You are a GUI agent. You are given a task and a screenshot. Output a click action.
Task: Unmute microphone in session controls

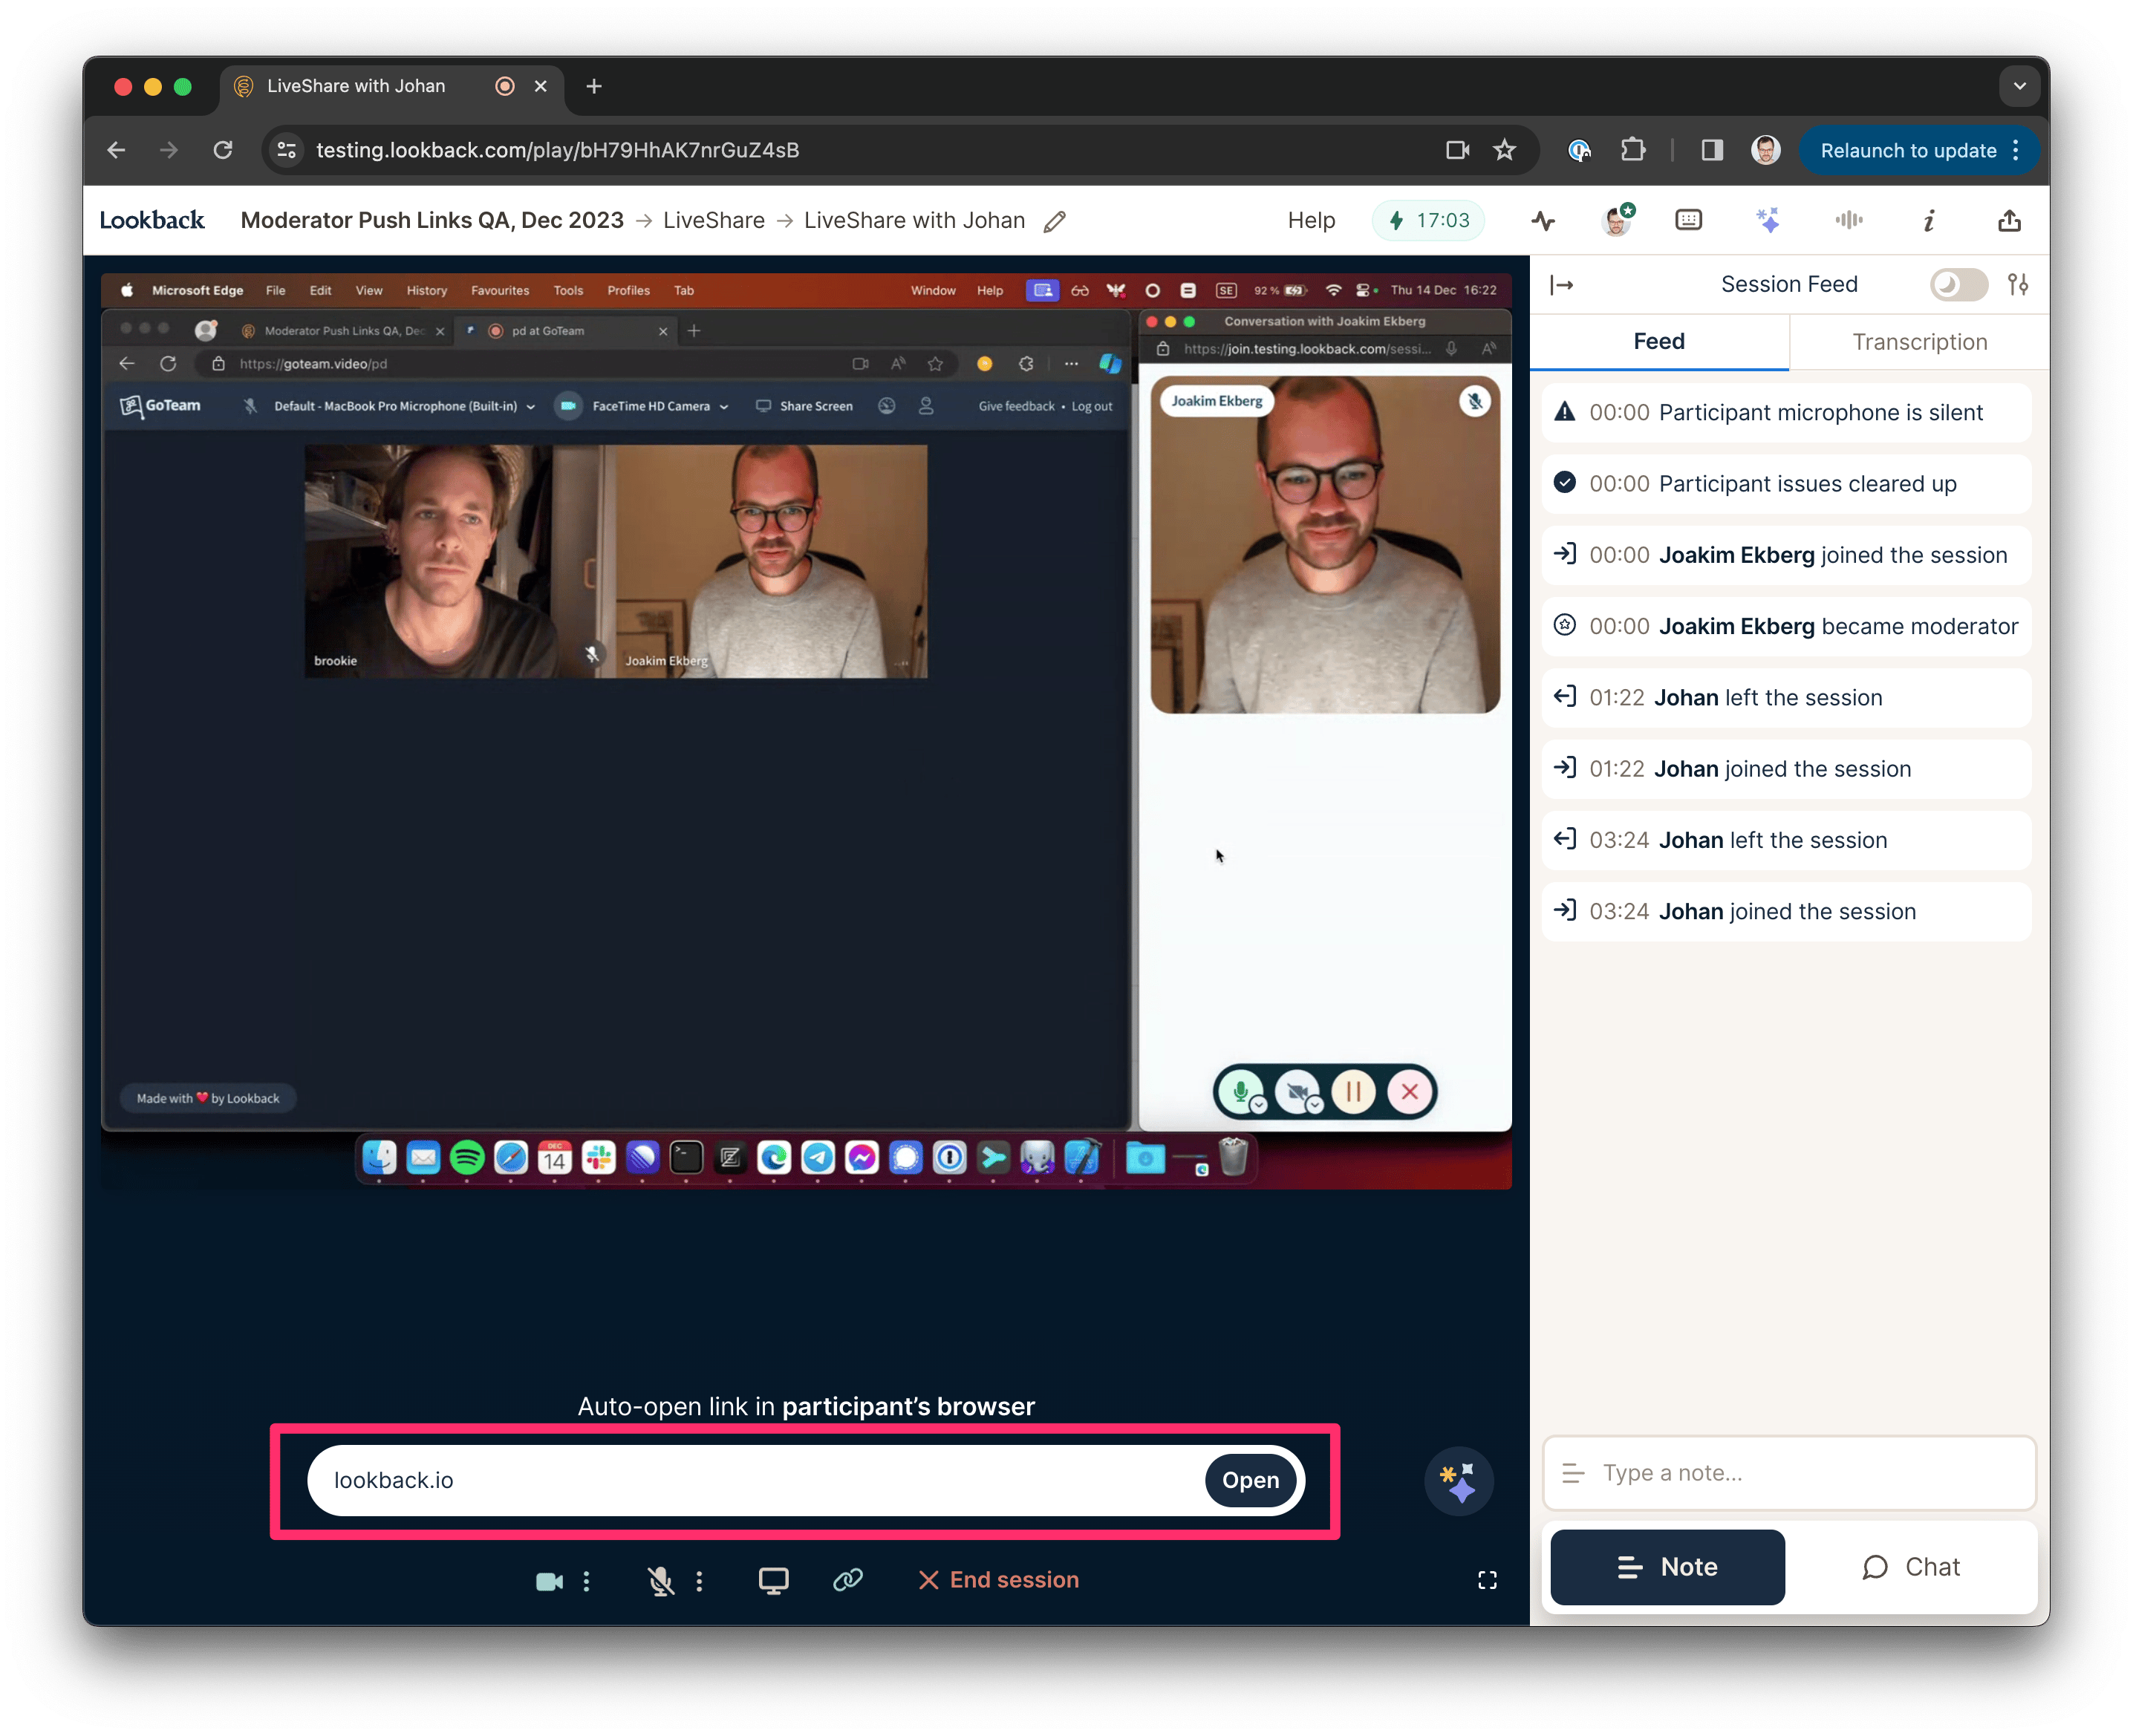(660, 1581)
